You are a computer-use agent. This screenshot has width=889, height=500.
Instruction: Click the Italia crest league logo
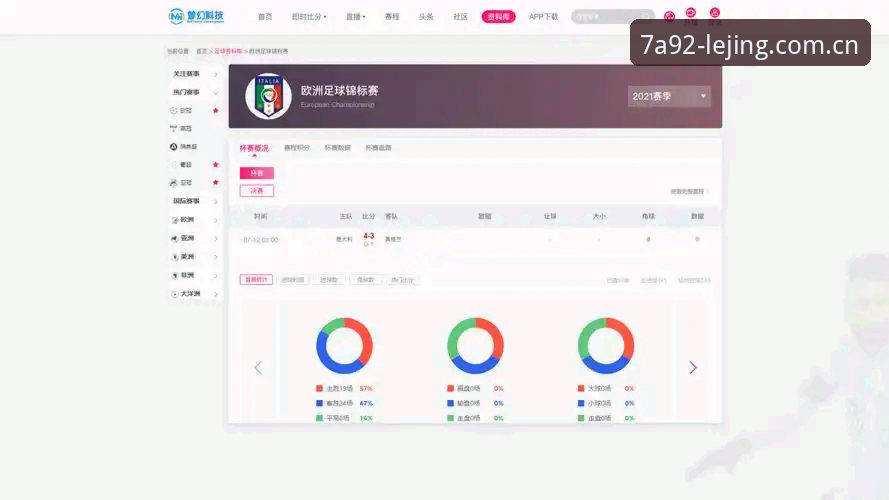click(x=268, y=96)
